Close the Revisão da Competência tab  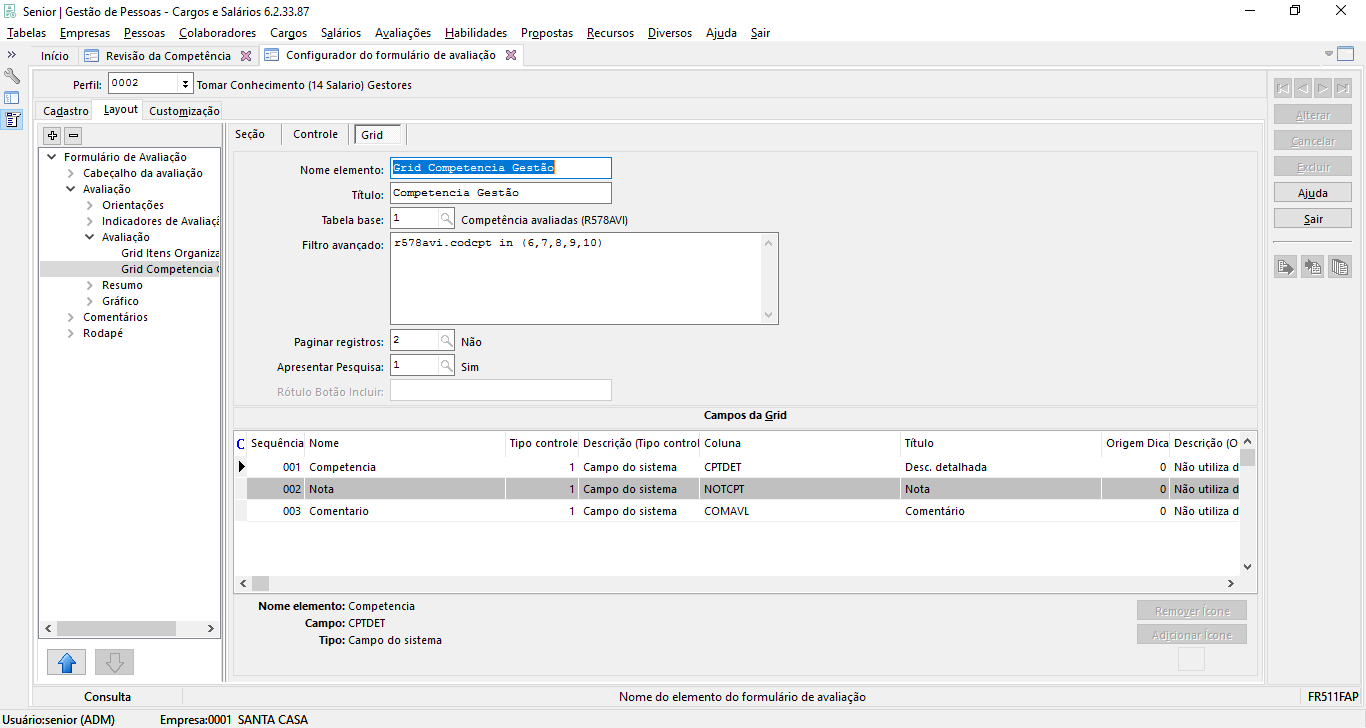click(x=246, y=56)
